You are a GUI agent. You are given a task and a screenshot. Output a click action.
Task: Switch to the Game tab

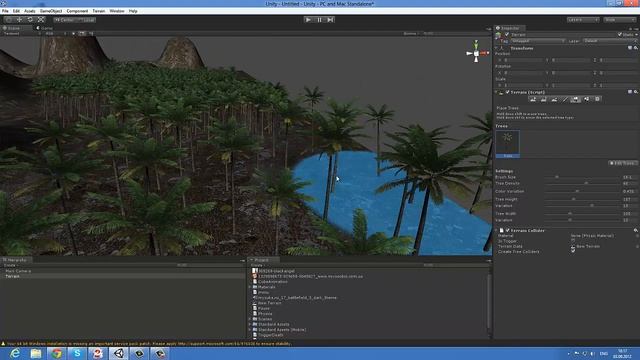click(45, 28)
